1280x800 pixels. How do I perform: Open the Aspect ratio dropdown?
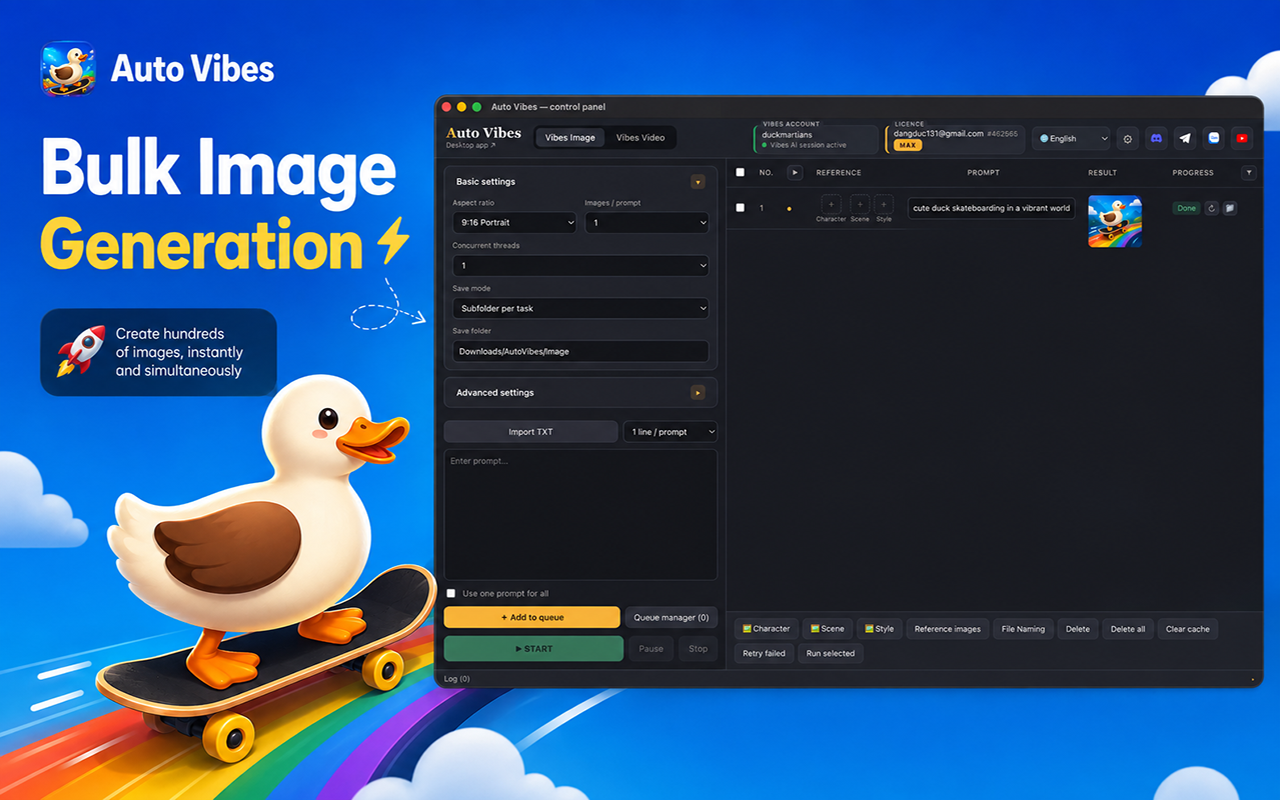click(x=514, y=222)
